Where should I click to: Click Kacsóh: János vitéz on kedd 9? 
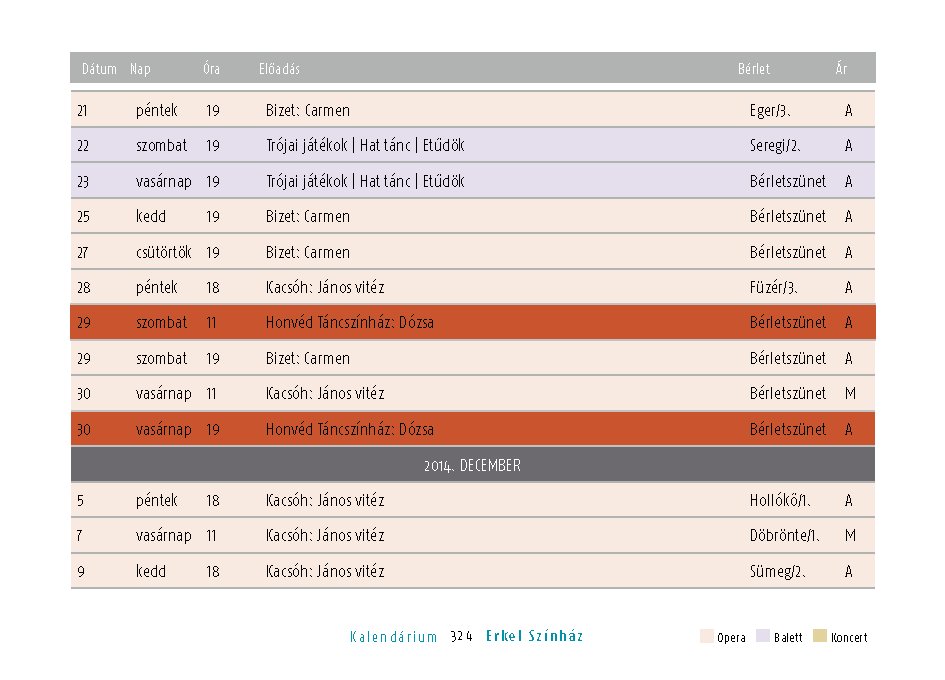pyautogui.click(x=325, y=571)
